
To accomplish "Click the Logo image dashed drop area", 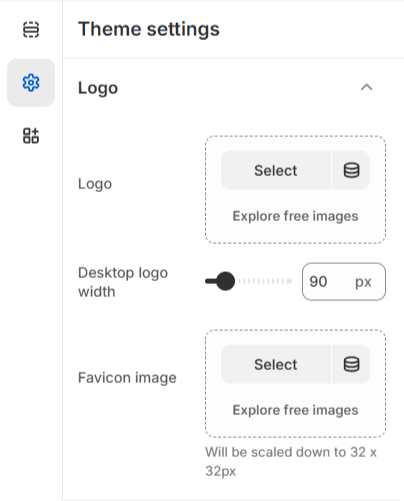I will pos(295,190).
